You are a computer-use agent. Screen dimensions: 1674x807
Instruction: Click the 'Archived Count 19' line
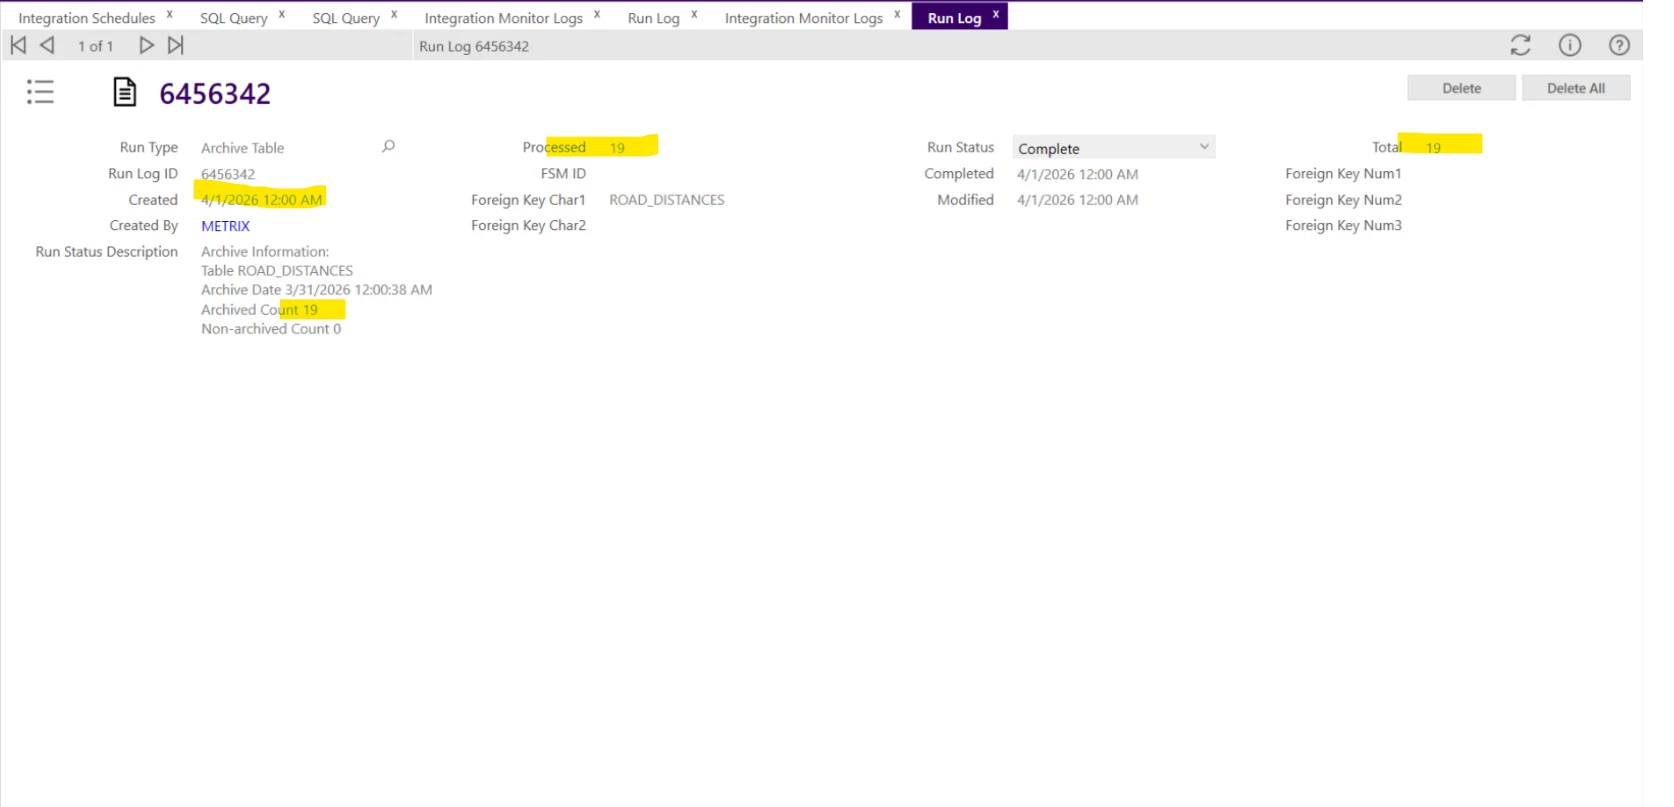pyautogui.click(x=259, y=310)
